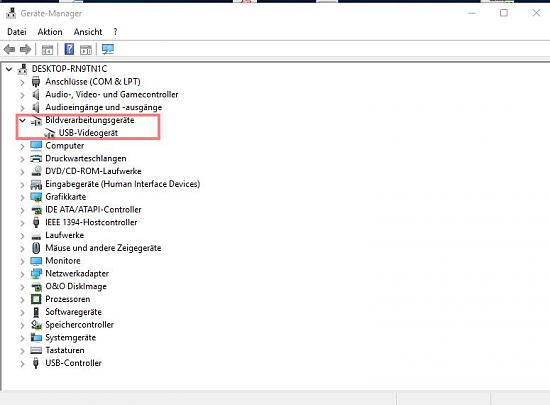Expand the Netzwerkadapter category
The image size is (550, 405).
pyautogui.click(x=22, y=274)
